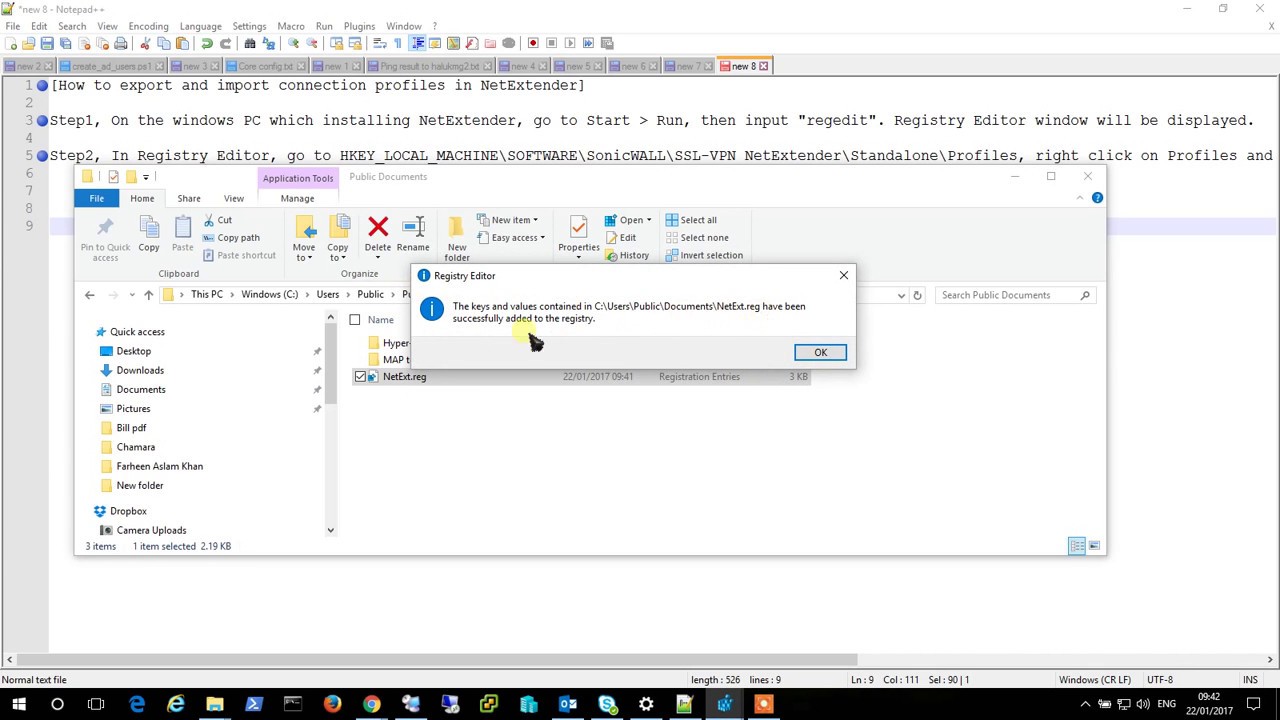Open address bar history dropdown chevron
This screenshot has height=720, width=1280.
point(901,295)
